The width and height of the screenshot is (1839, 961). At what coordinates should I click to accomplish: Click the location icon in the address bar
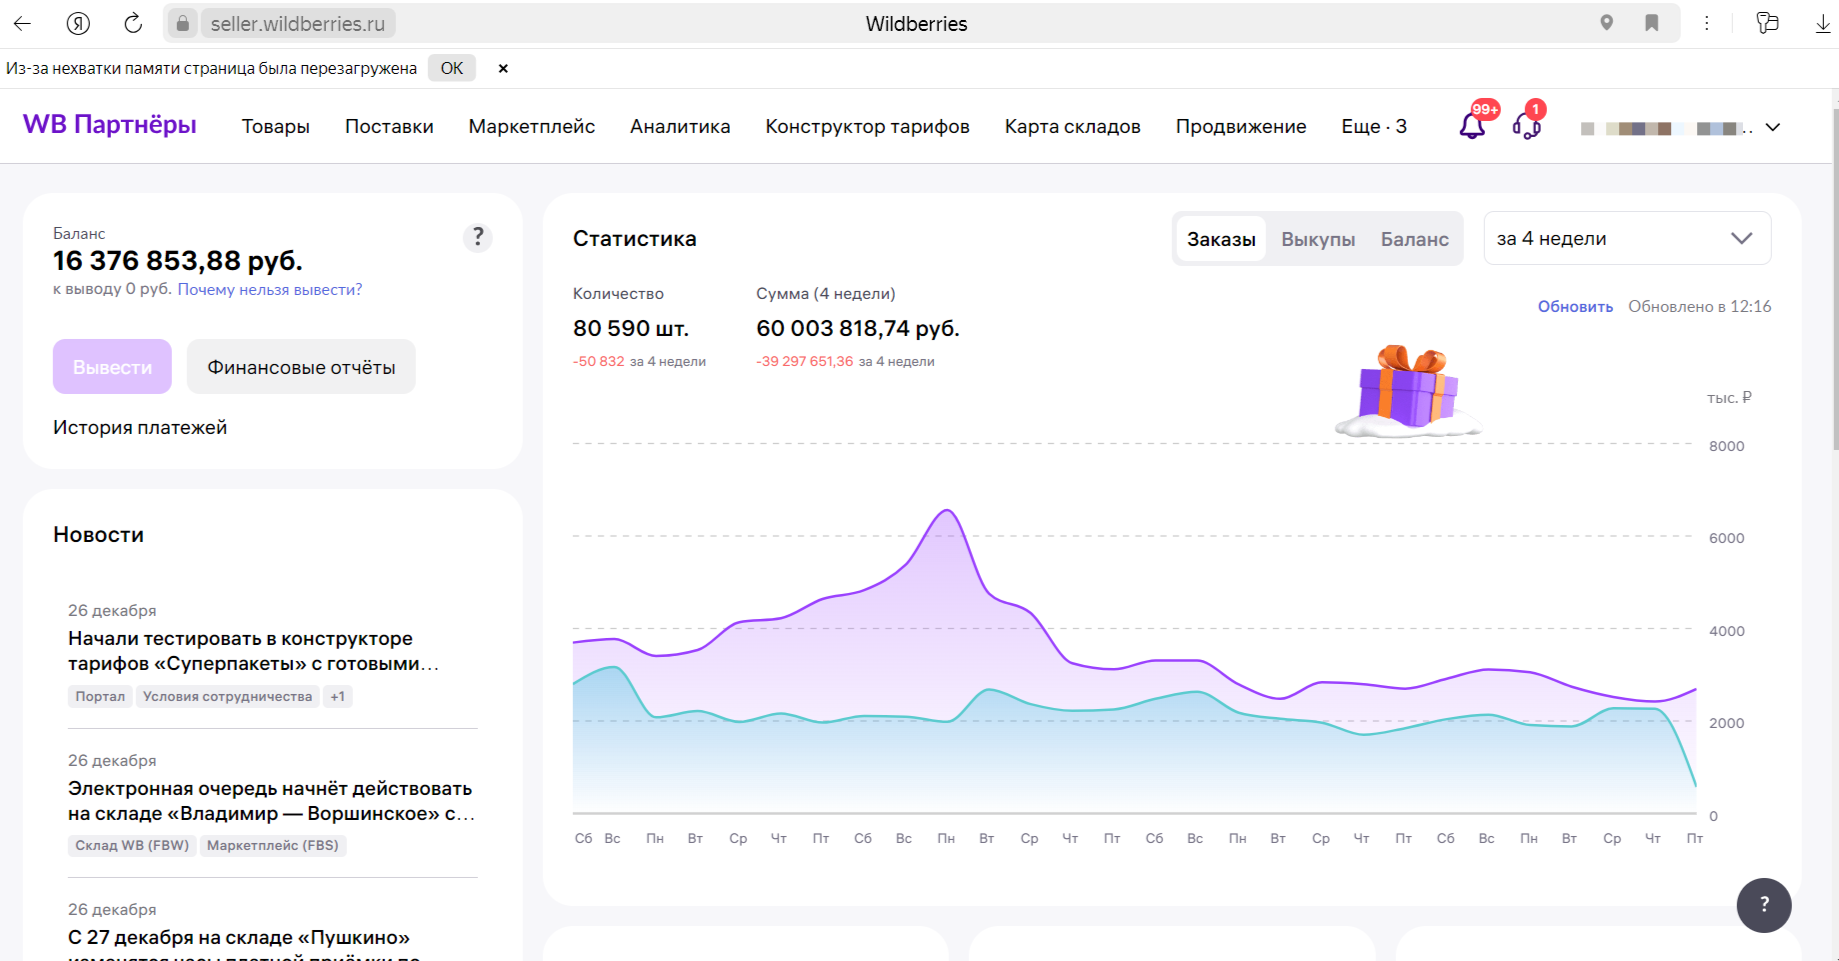1608,23
